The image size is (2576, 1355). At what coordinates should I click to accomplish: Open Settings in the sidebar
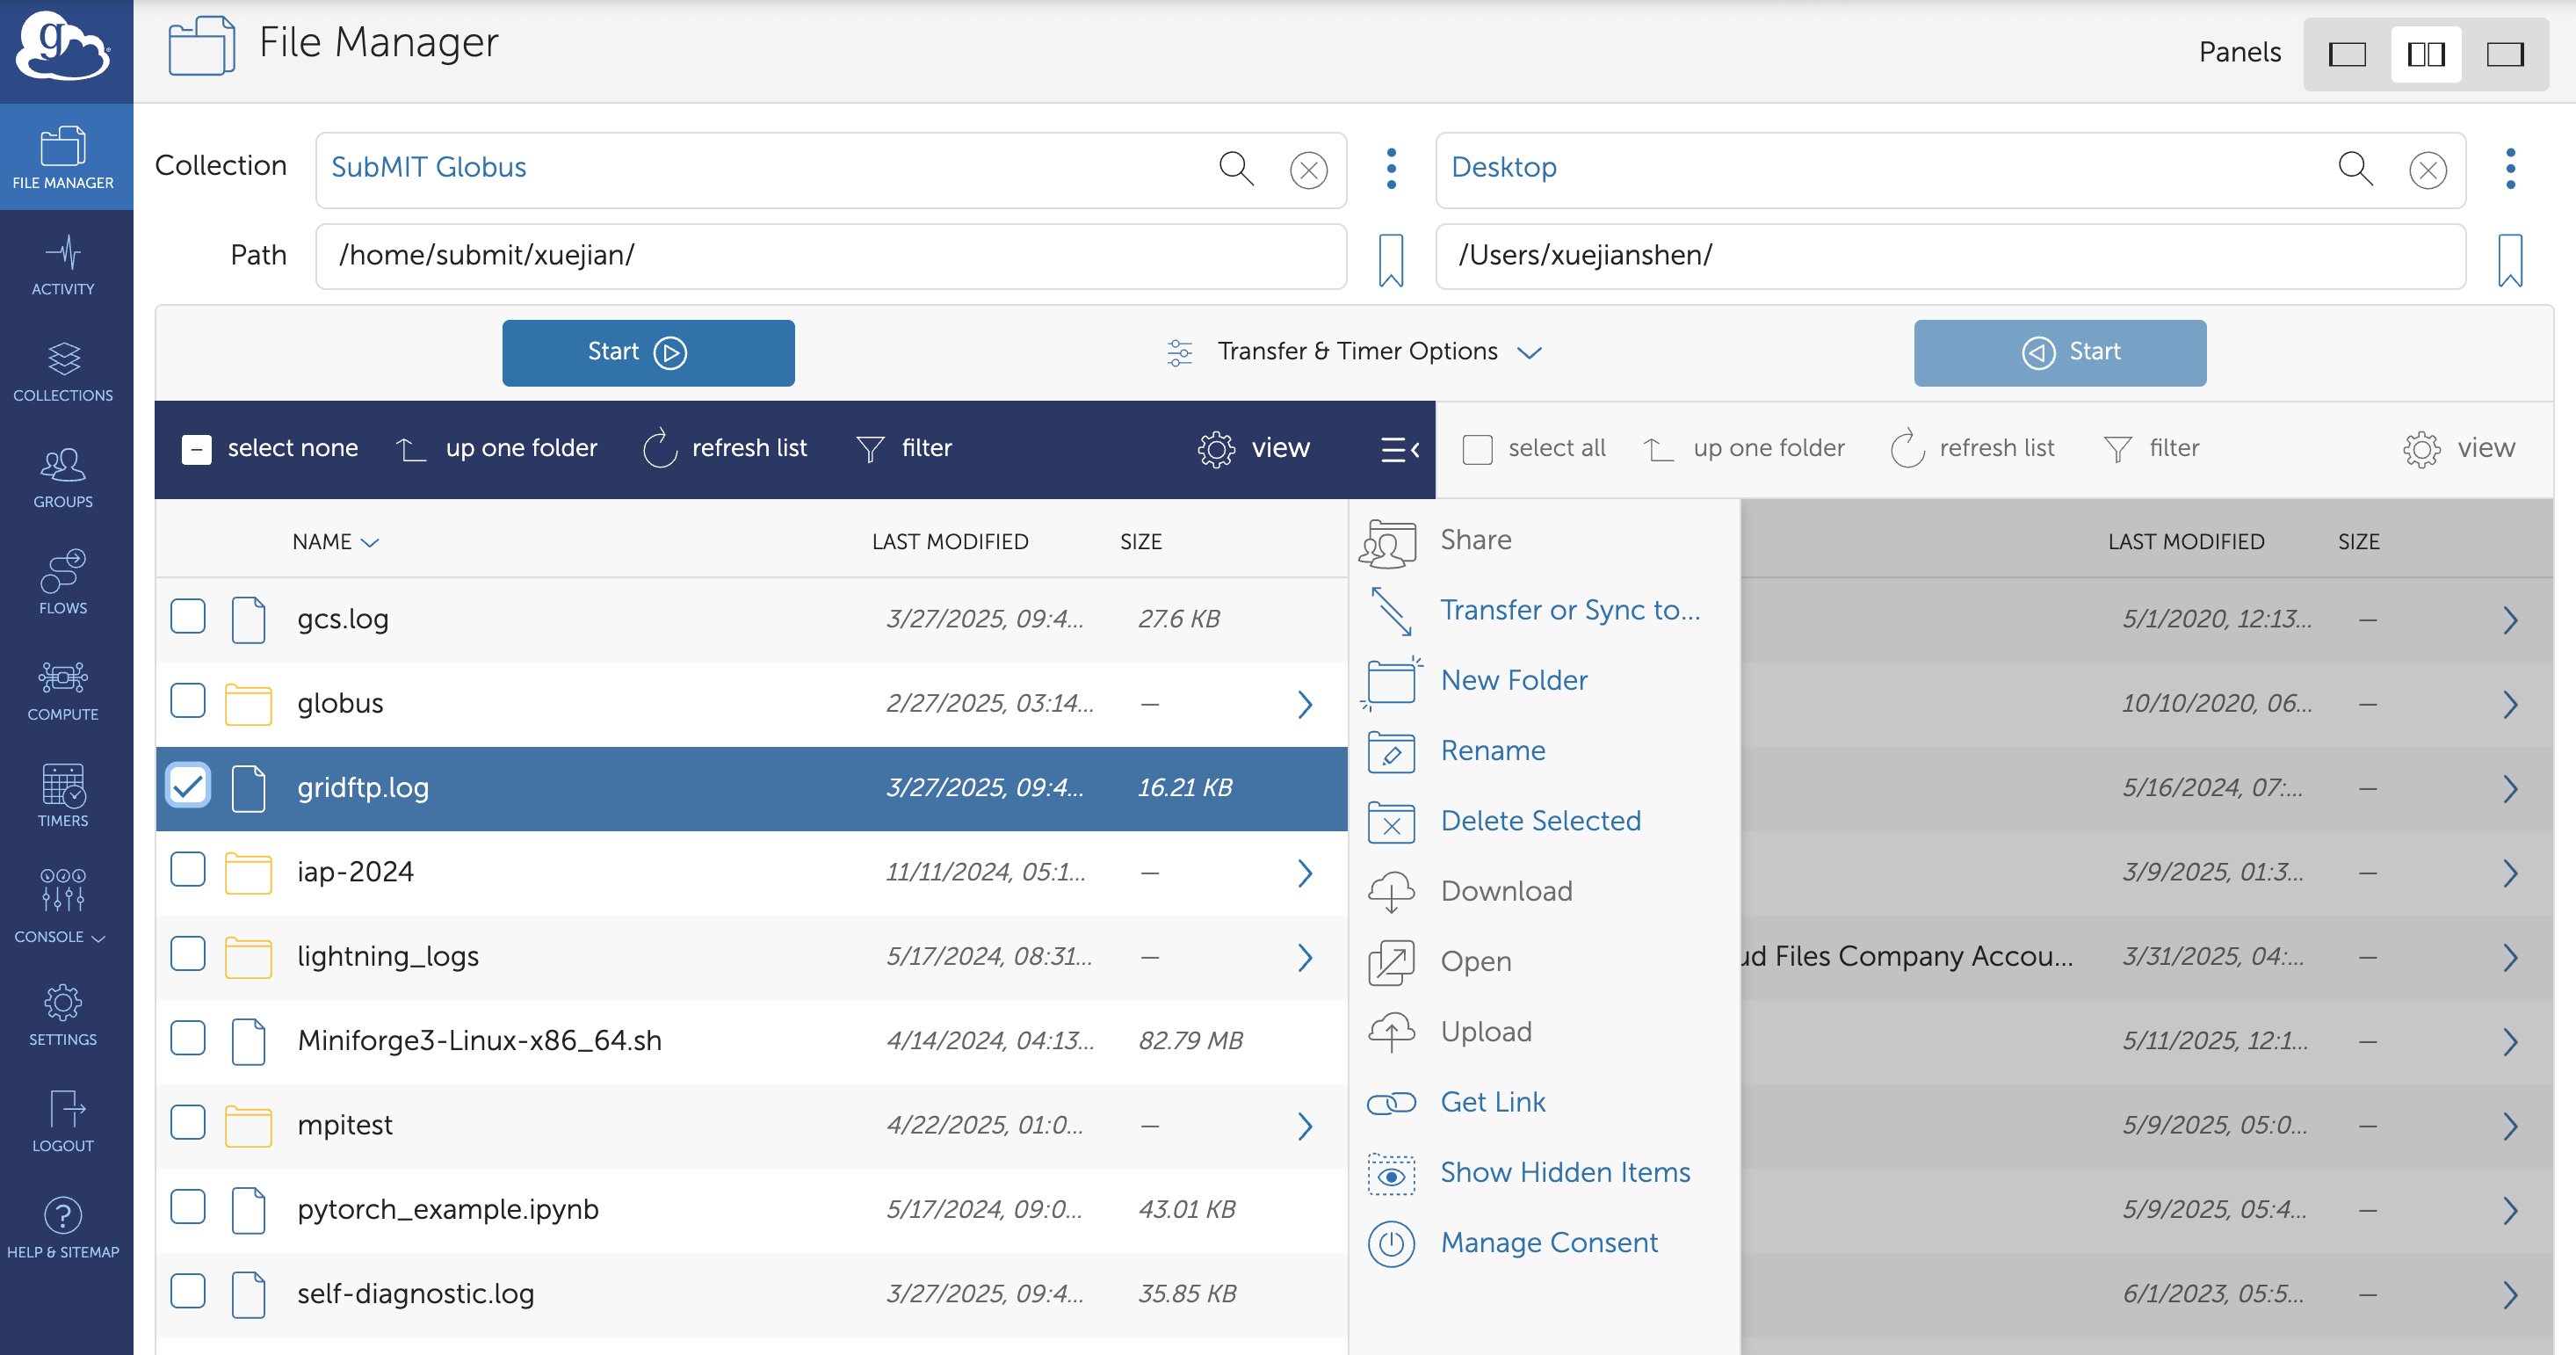[x=63, y=1014]
